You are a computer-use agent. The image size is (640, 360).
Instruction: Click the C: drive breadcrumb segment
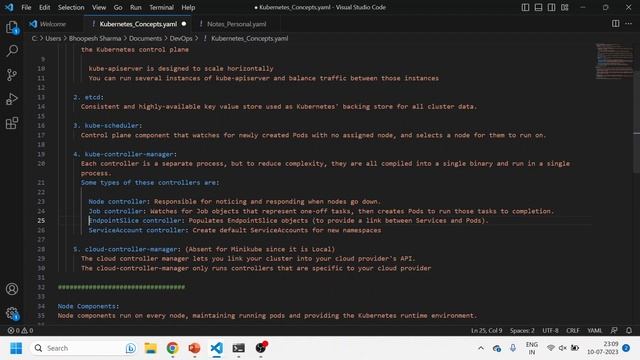[x=34, y=38]
